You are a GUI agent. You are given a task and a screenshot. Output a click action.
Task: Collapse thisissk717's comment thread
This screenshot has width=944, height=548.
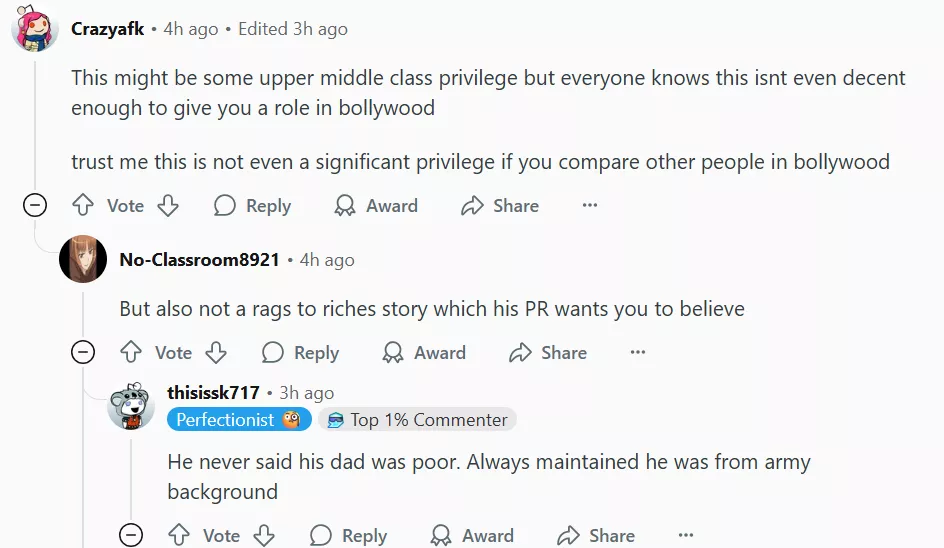[131, 536]
